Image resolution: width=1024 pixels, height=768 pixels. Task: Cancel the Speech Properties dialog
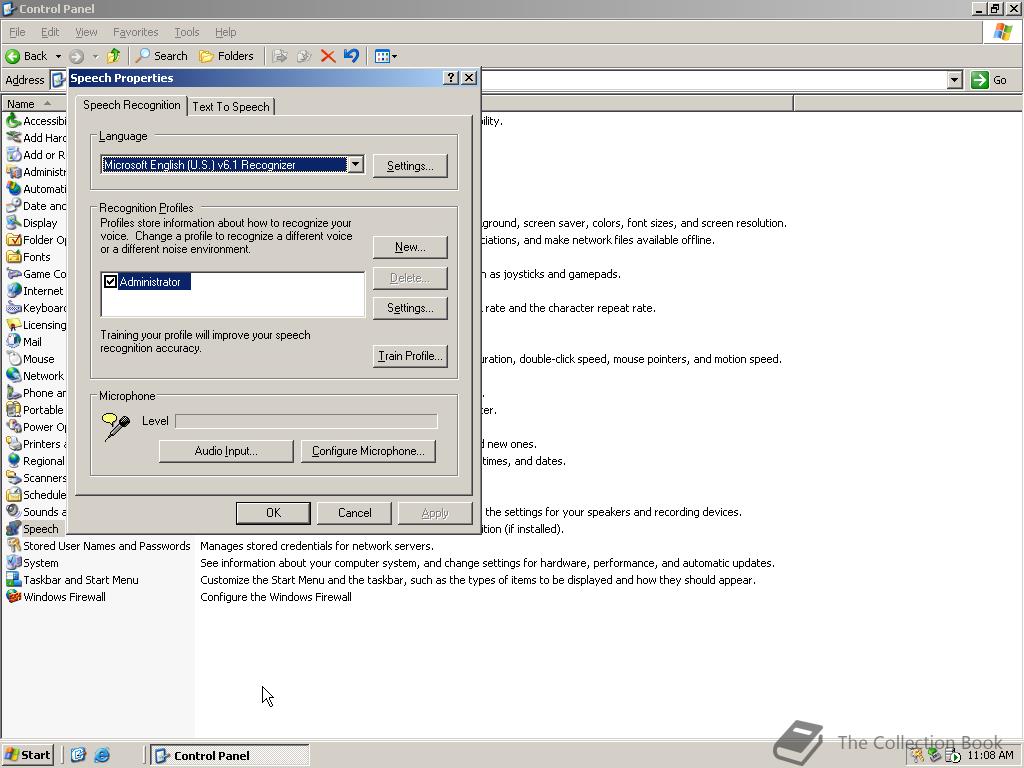(354, 513)
